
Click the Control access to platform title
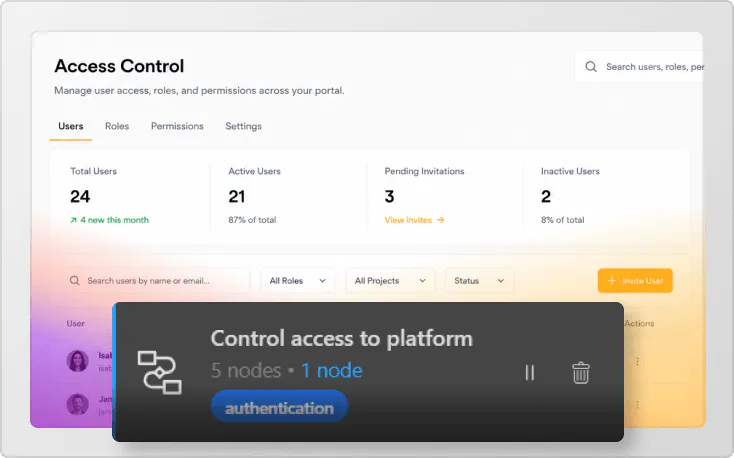tap(342, 339)
